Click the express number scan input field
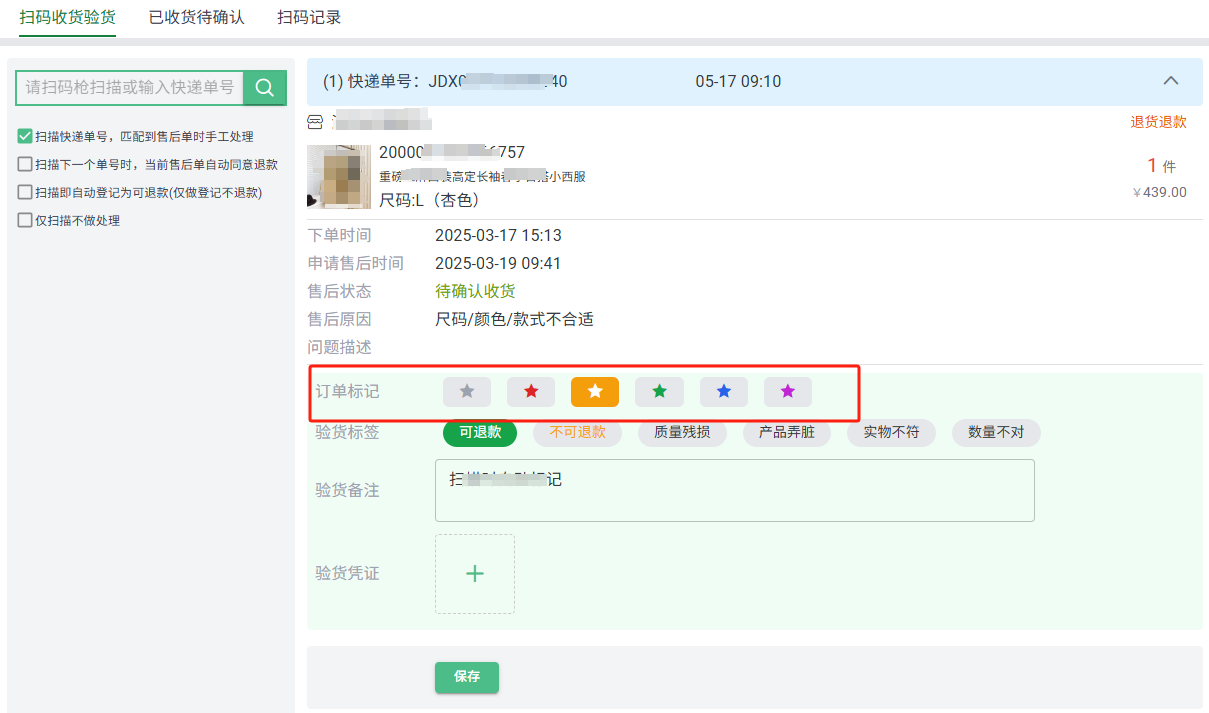The height and width of the screenshot is (713, 1209). point(130,88)
